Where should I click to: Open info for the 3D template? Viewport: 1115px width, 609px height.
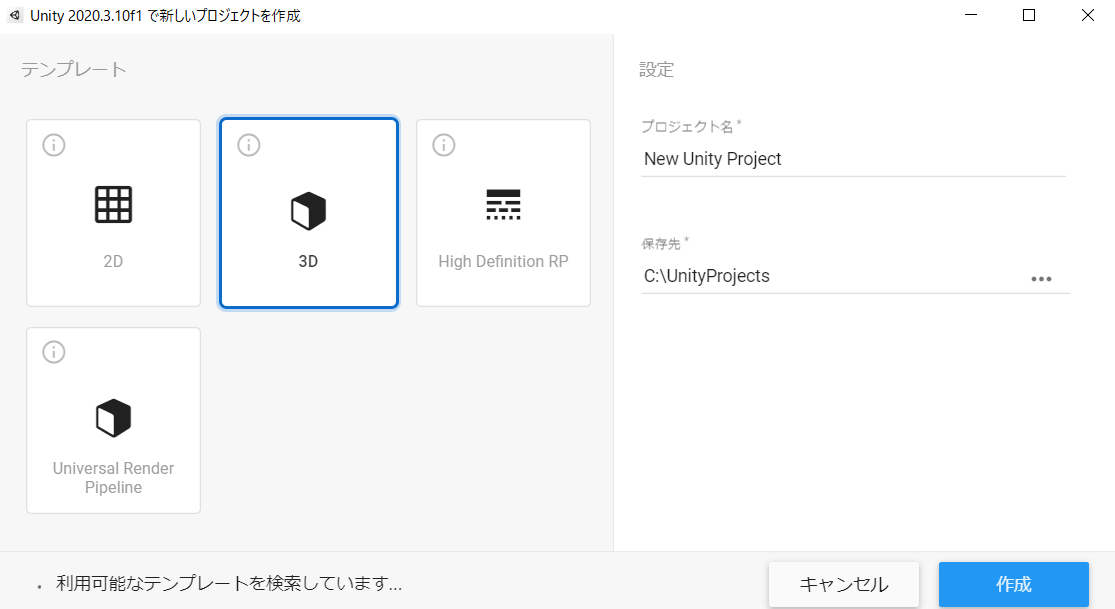(x=248, y=145)
